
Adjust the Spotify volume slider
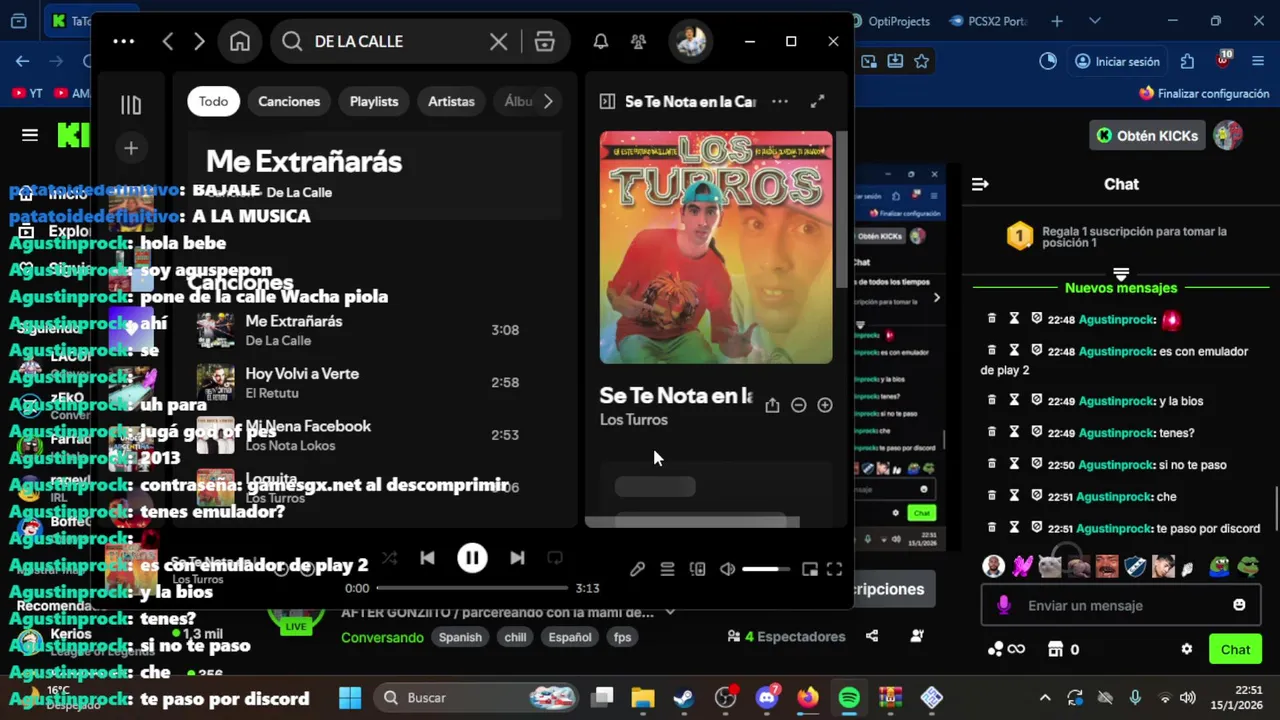766,569
